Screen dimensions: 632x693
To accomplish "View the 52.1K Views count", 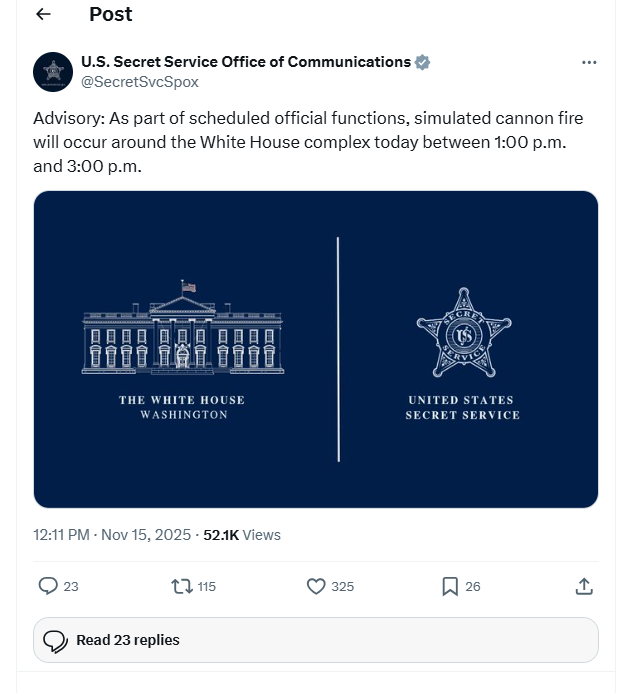I will click(x=242, y=535).
